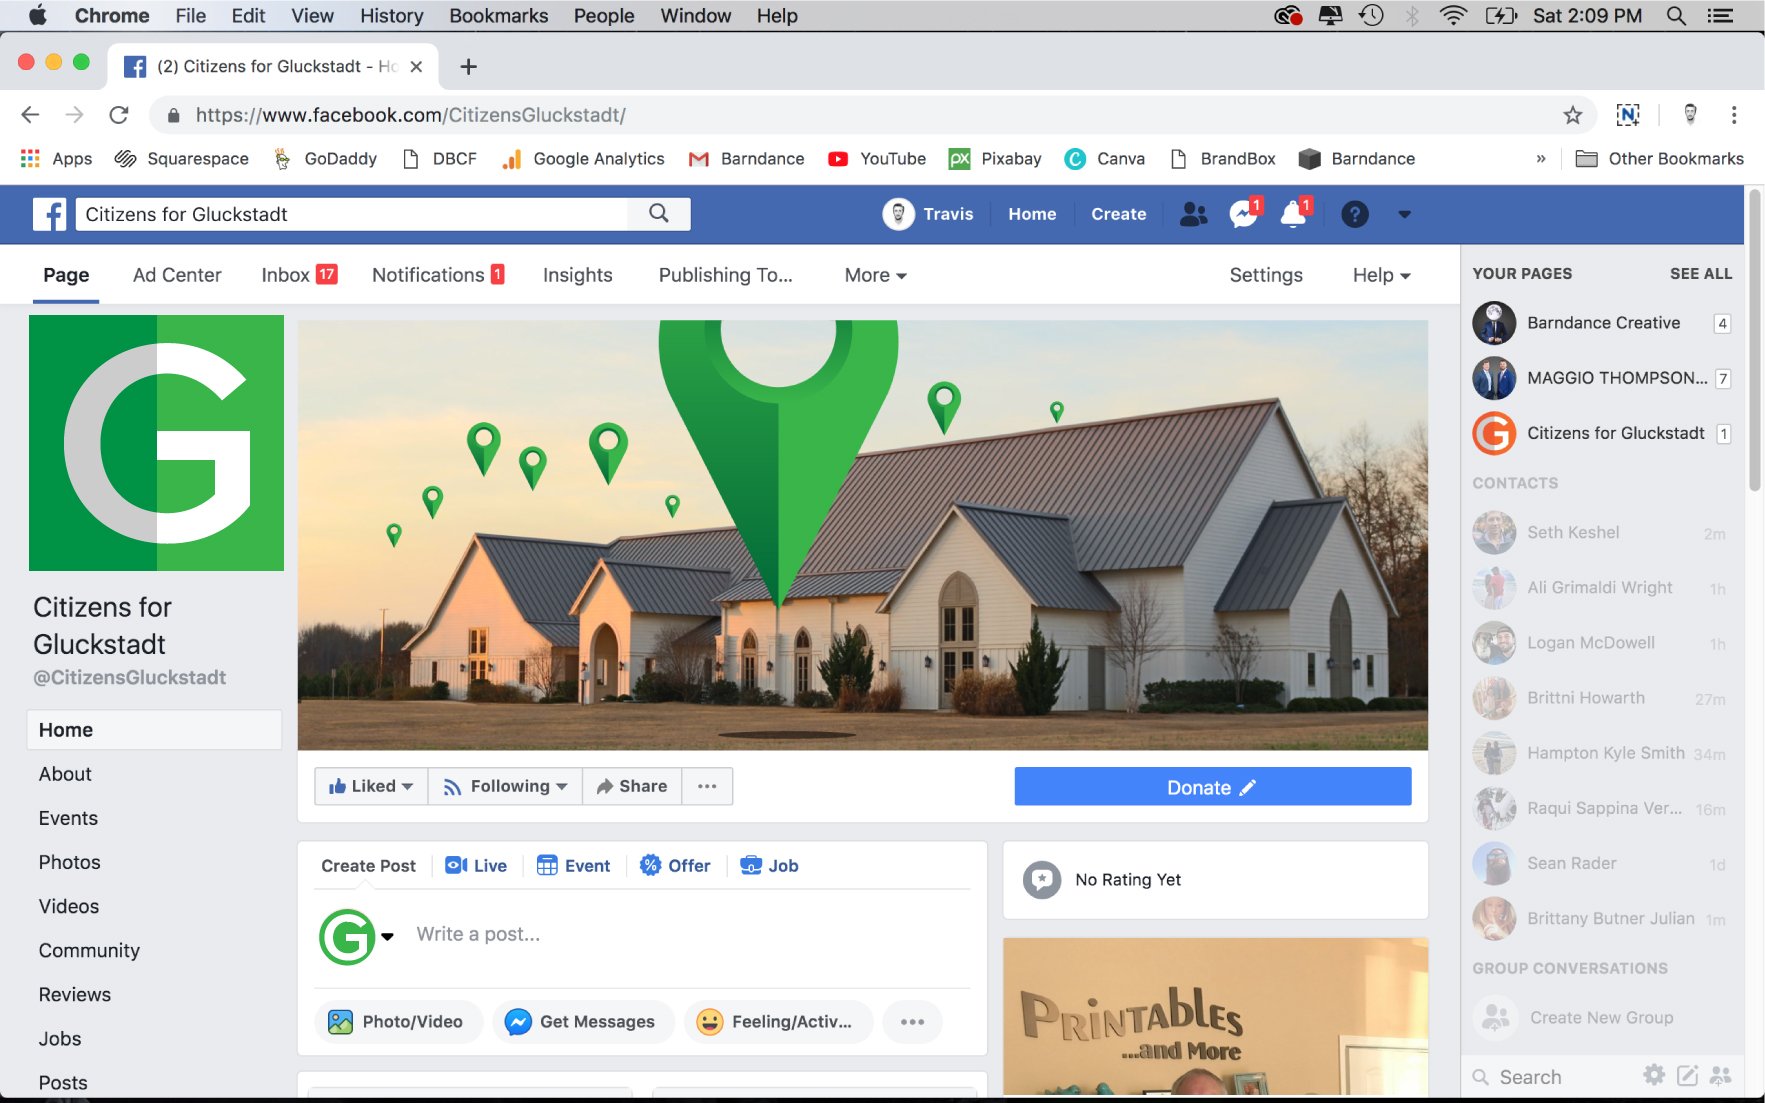Show hidden bookmarks with the chevron
This screenshot has height=1103, width=1765.
tap(1541, 159)
